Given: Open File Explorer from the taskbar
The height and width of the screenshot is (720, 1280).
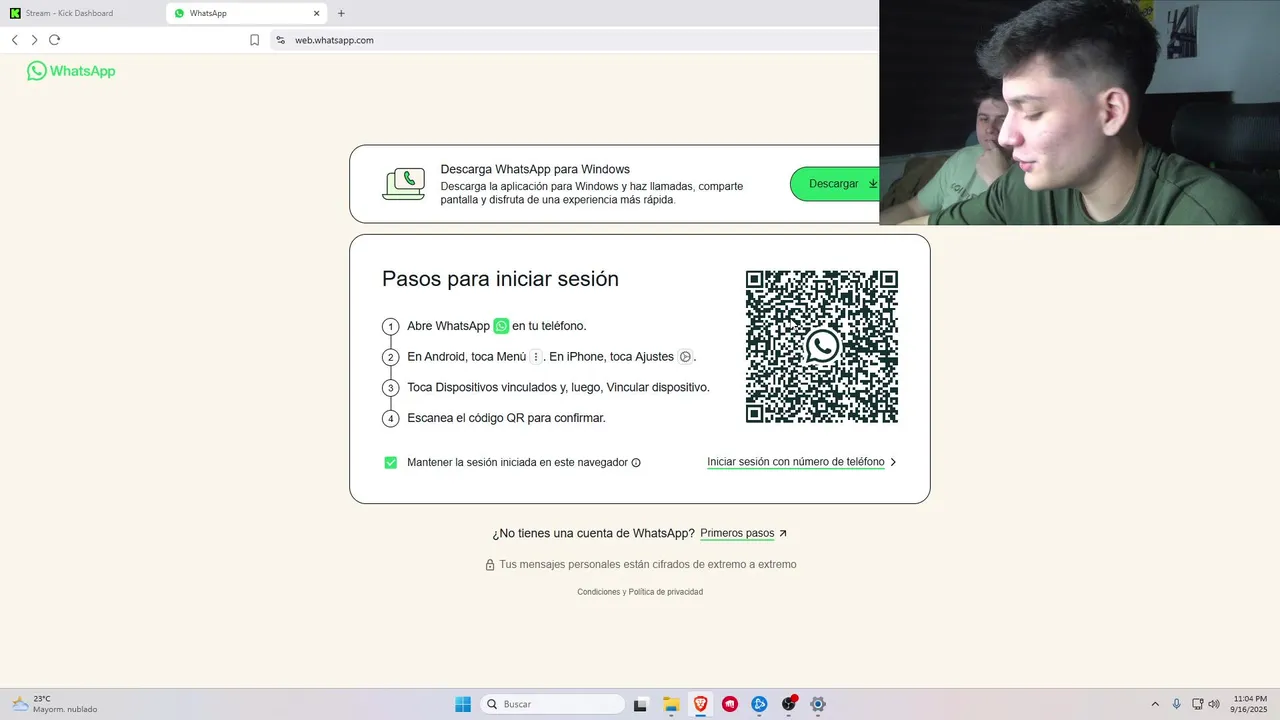Looking at the screenshot, I should click(x=671, y=704).
